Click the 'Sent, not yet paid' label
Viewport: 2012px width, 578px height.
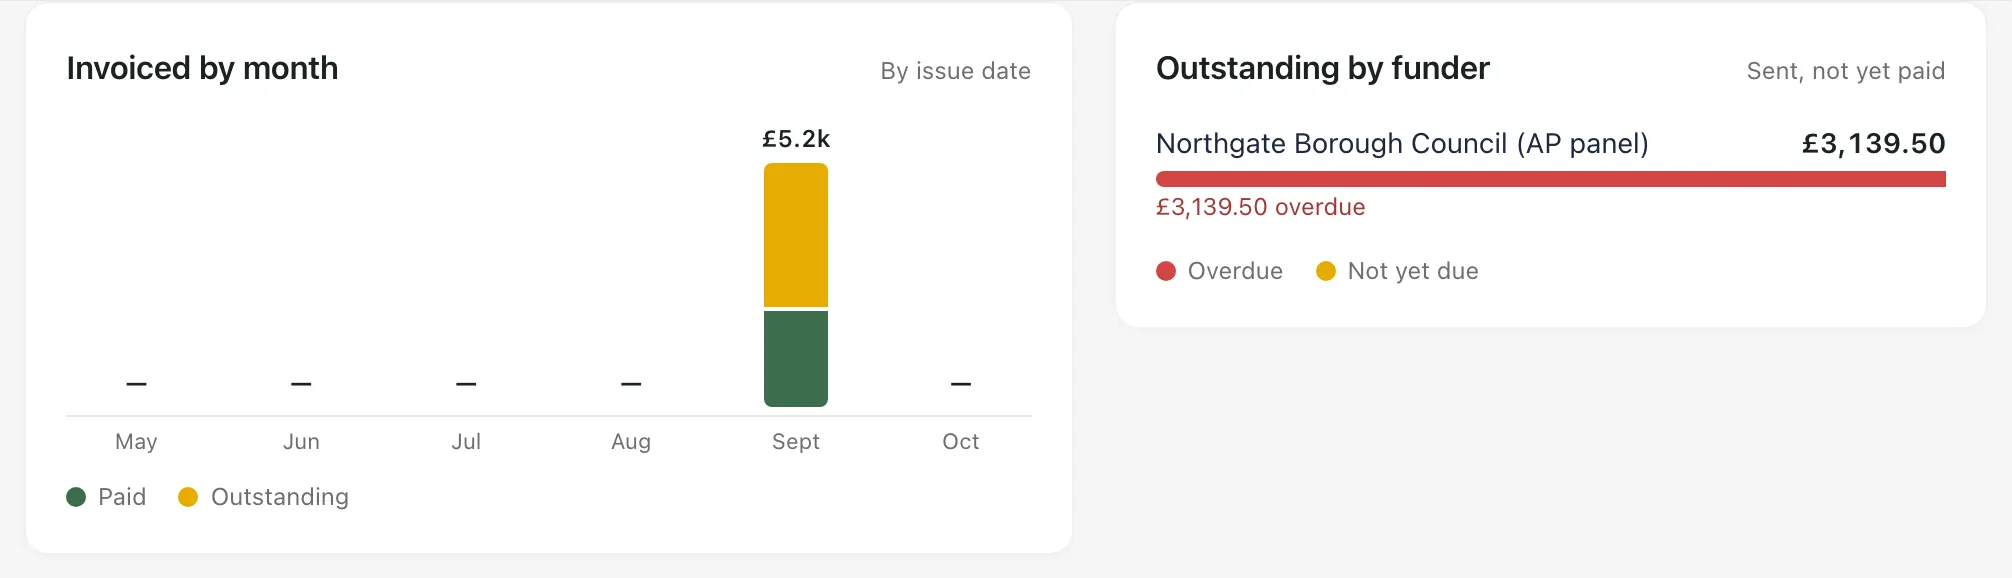[1846, 71]
